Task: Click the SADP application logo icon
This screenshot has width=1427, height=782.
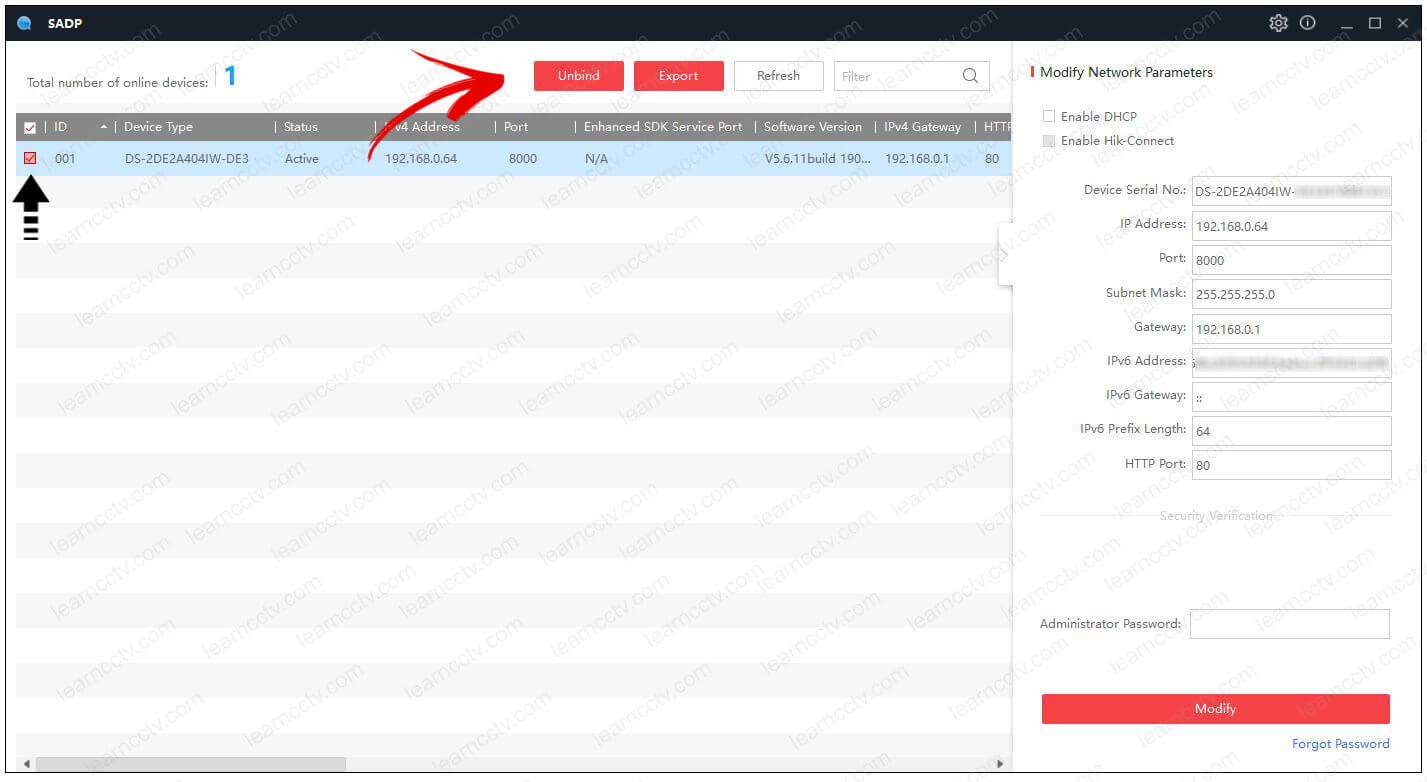Action: 25,23
